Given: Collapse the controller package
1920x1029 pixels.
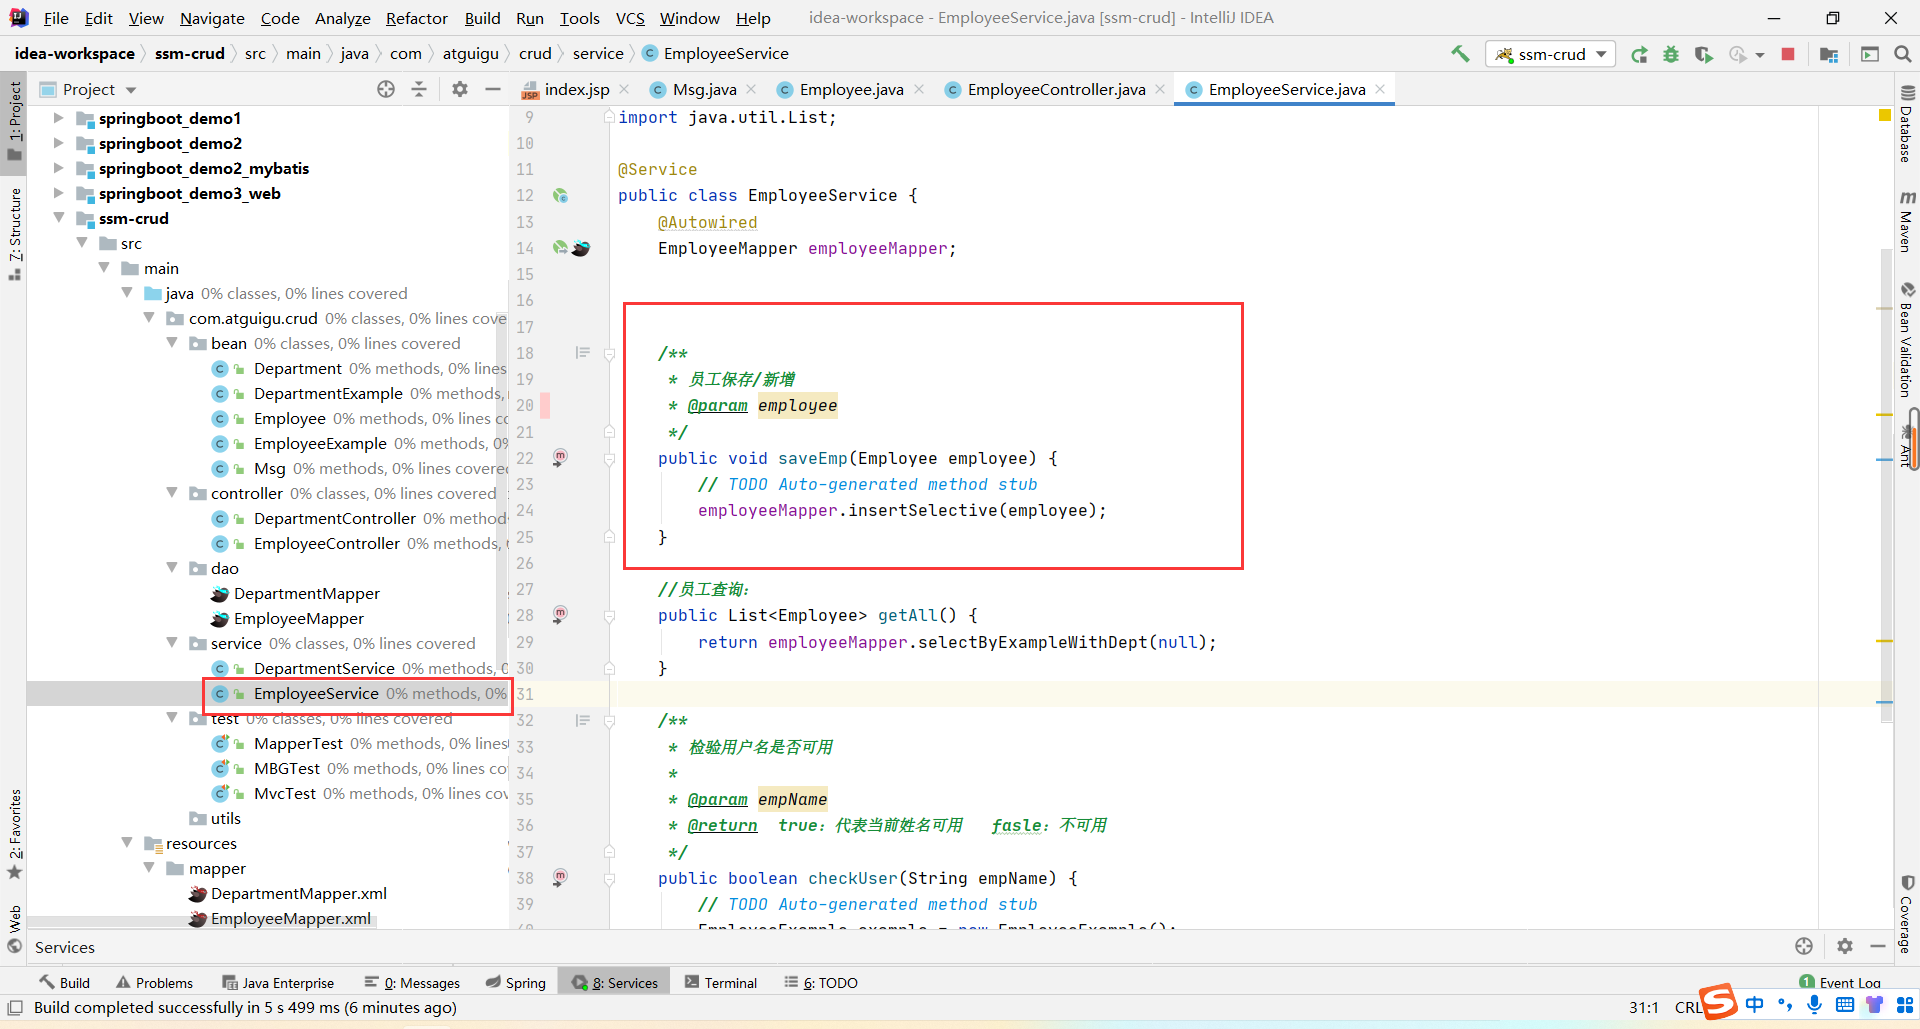Looking at the screenshot, I should [172, 493].
